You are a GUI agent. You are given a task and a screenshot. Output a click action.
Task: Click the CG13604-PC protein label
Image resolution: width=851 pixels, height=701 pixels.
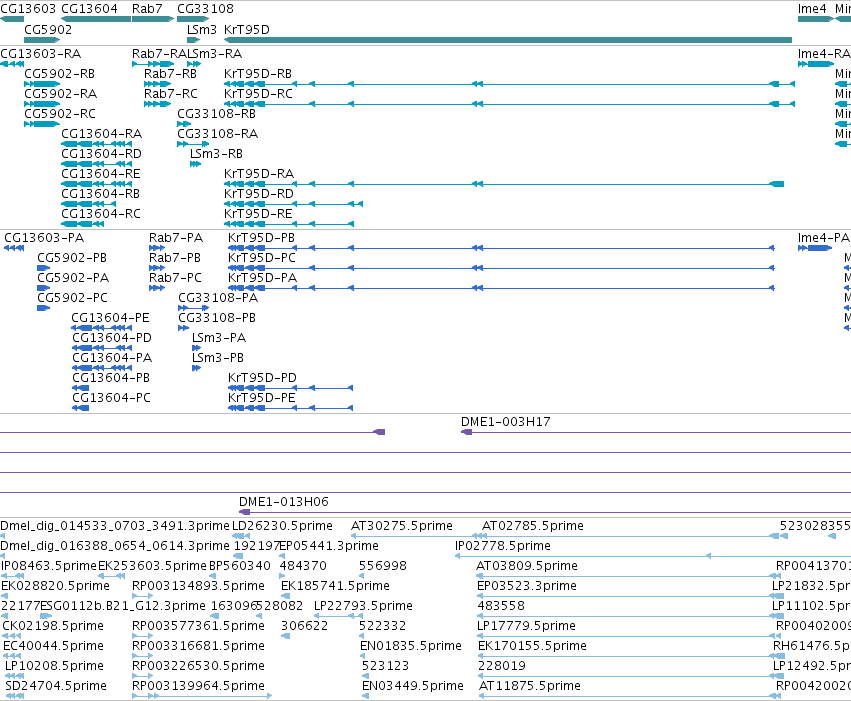[x=111, y=398]
